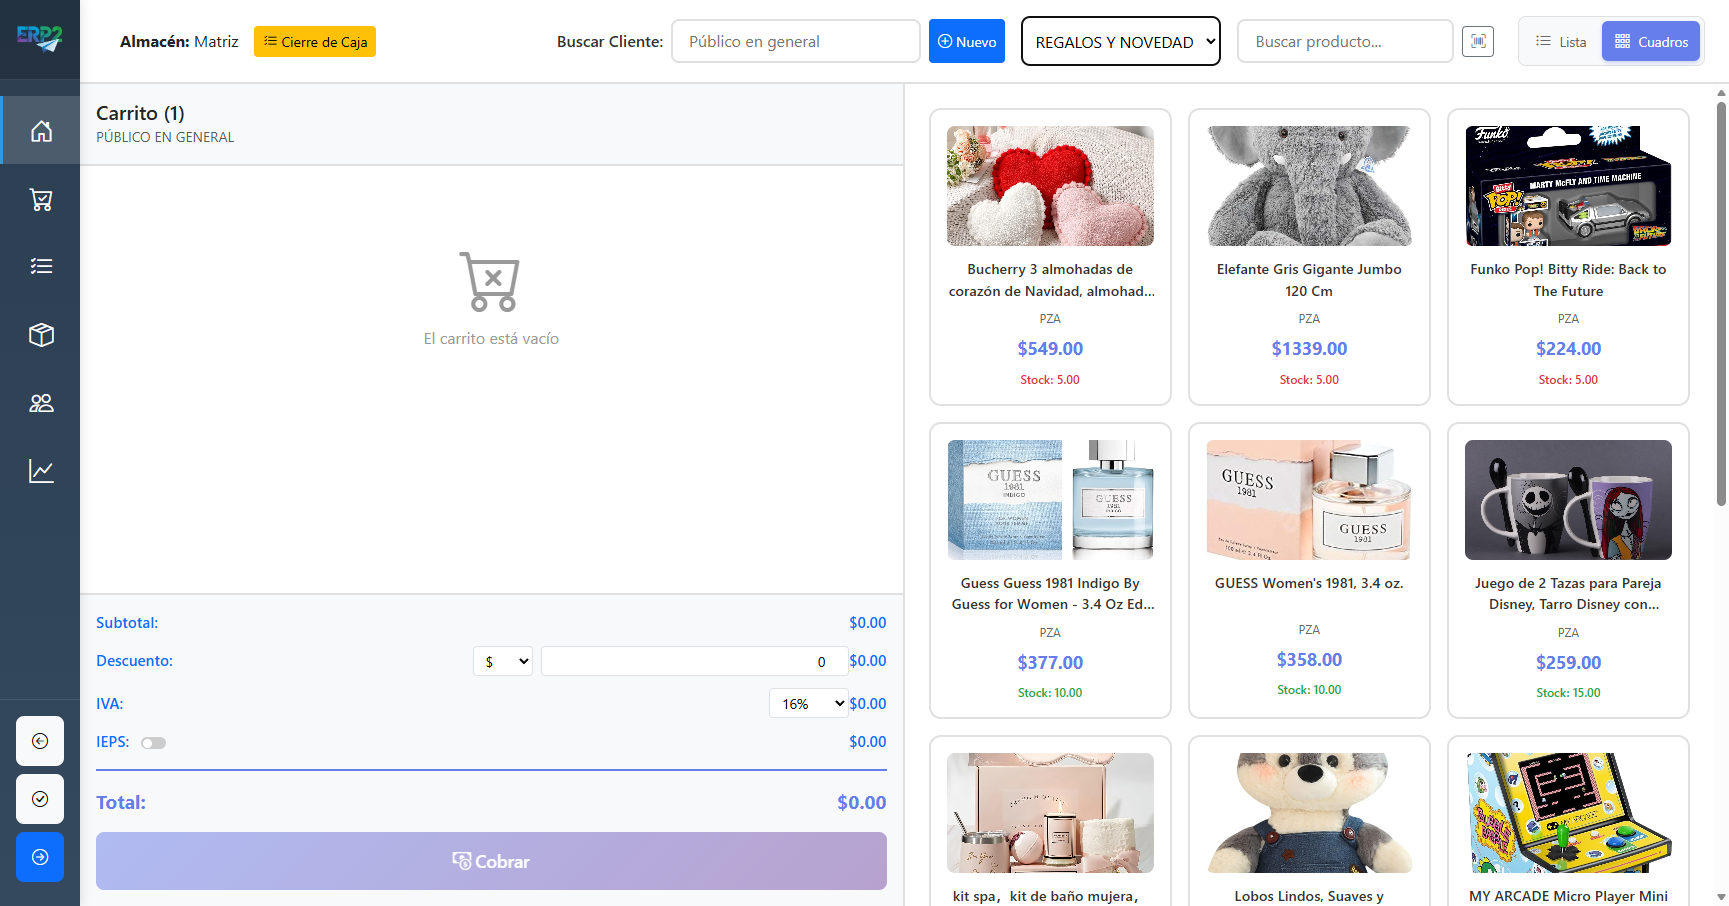Open the discount currency dropdown
The height and width of the screenshot is (906, 1729).
[x=503, y=661]
